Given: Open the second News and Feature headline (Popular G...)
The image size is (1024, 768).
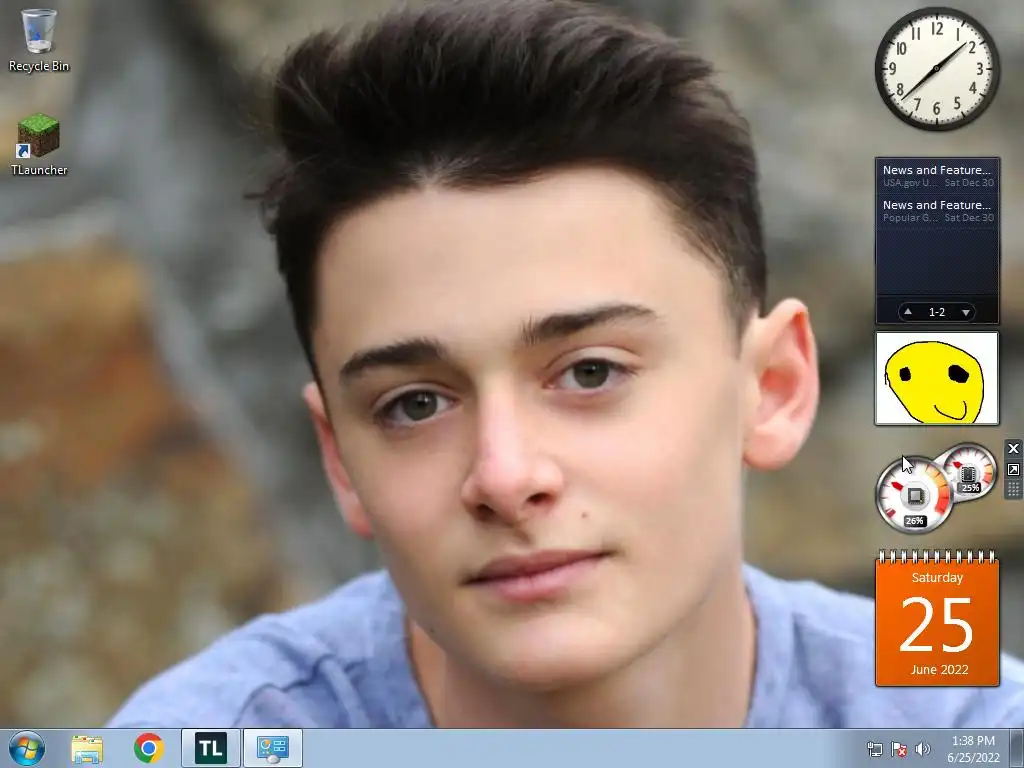Looking at the screenshot, I should pos(937,211).
